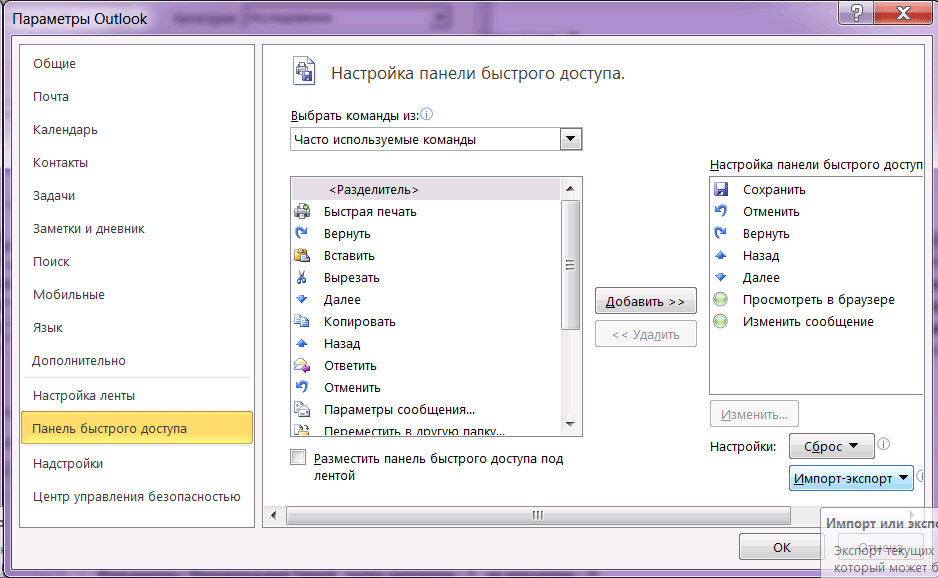Click the Quick Access Toolbar header icon
Screen dimensions: 938x578
(304, 71)
